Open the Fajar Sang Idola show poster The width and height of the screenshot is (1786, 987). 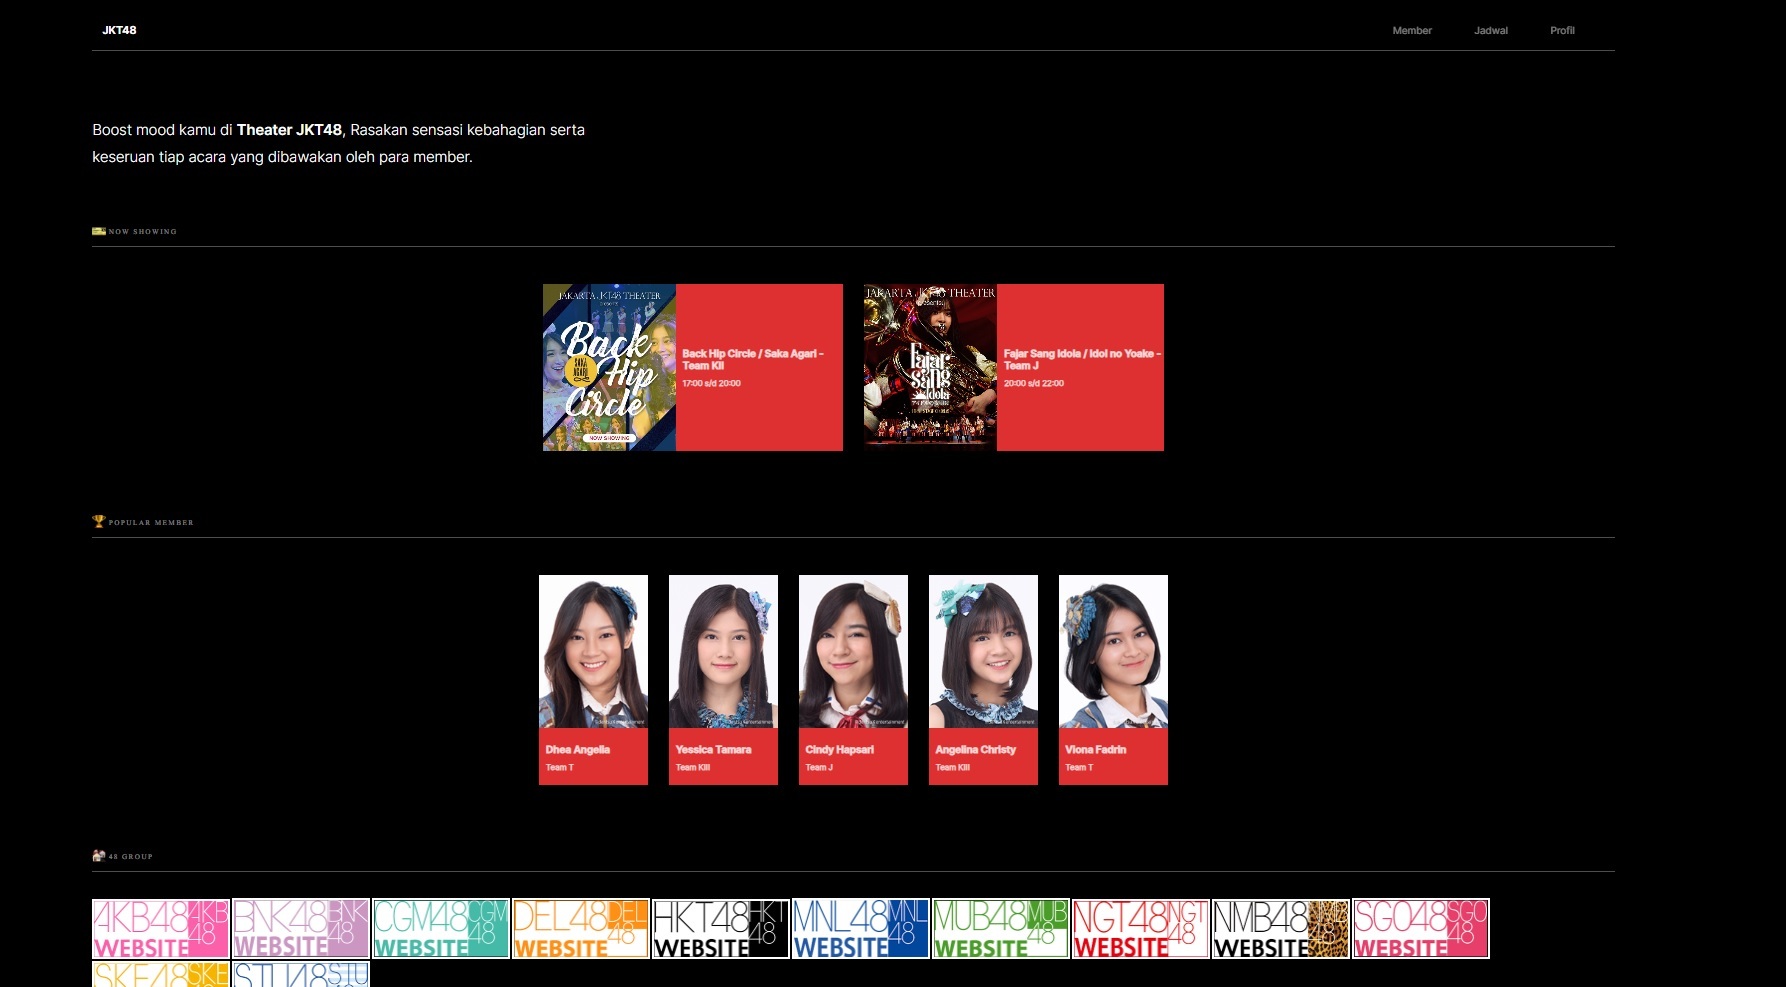(930, 367)
